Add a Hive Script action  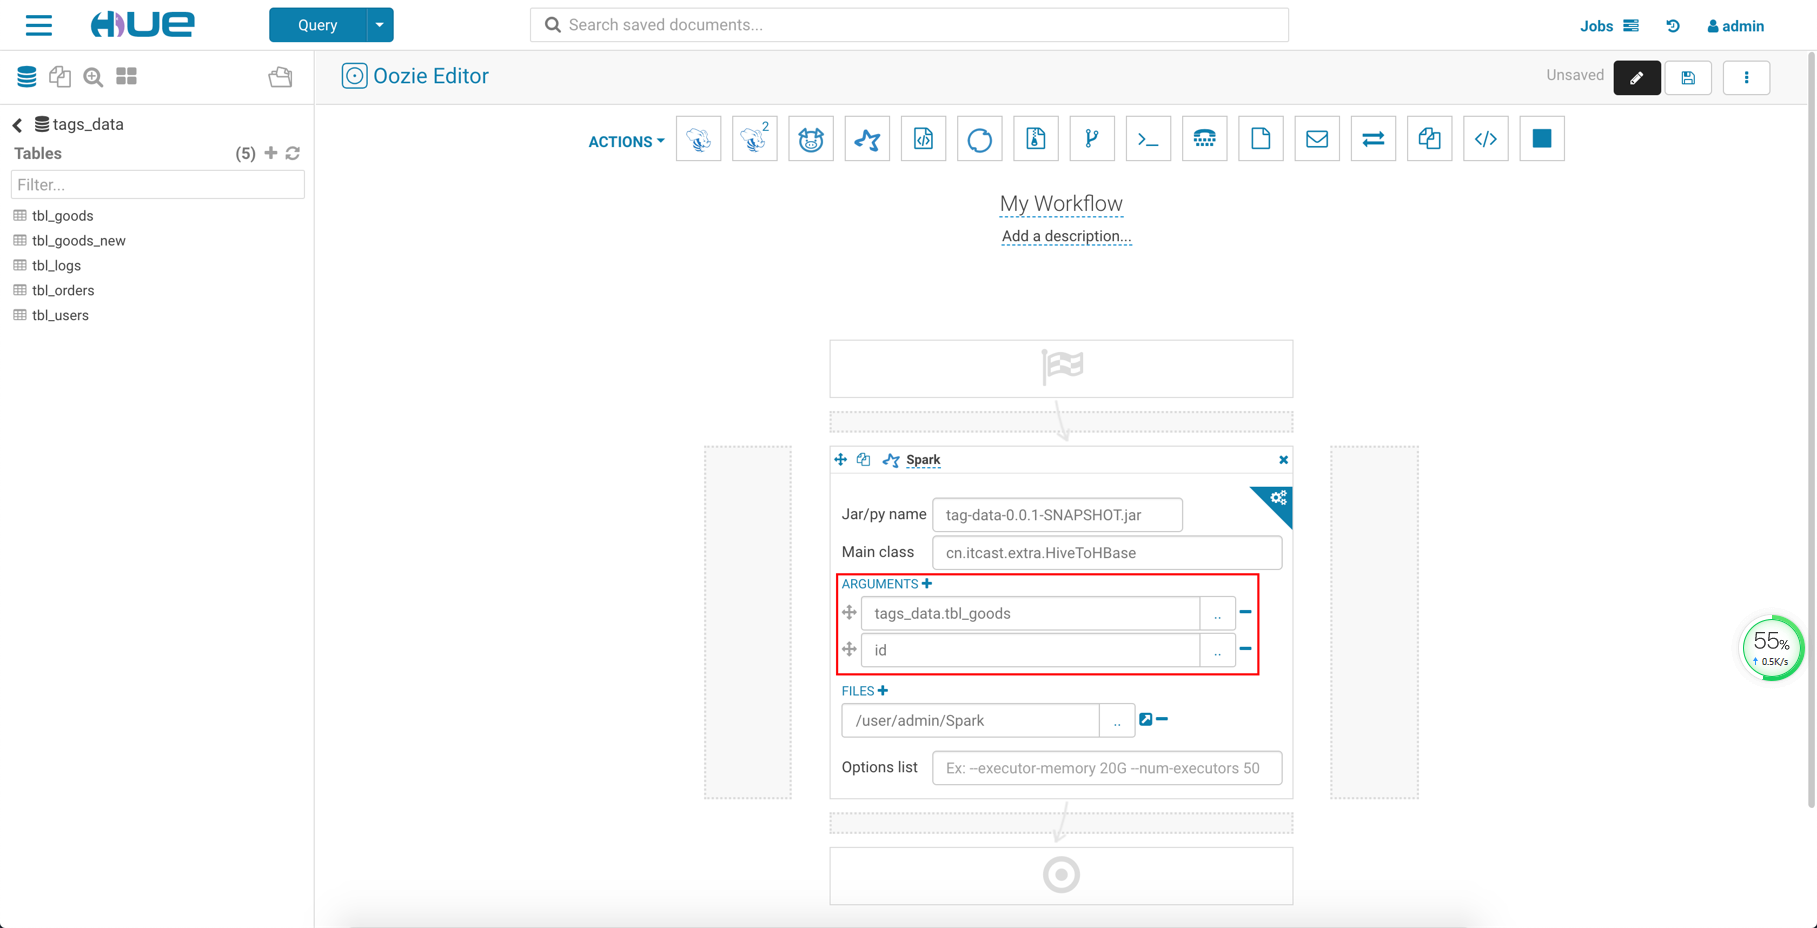point(698,139)
